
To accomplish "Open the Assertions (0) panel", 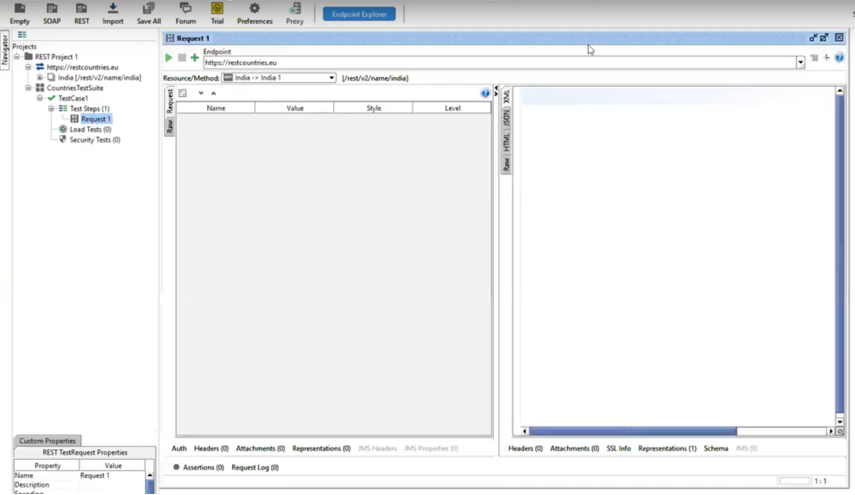I will point(203,467).
